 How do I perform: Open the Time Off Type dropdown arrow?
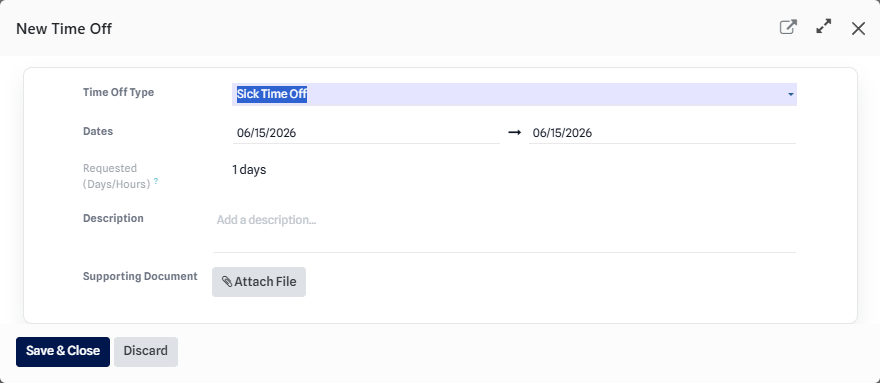click(791, 94)
